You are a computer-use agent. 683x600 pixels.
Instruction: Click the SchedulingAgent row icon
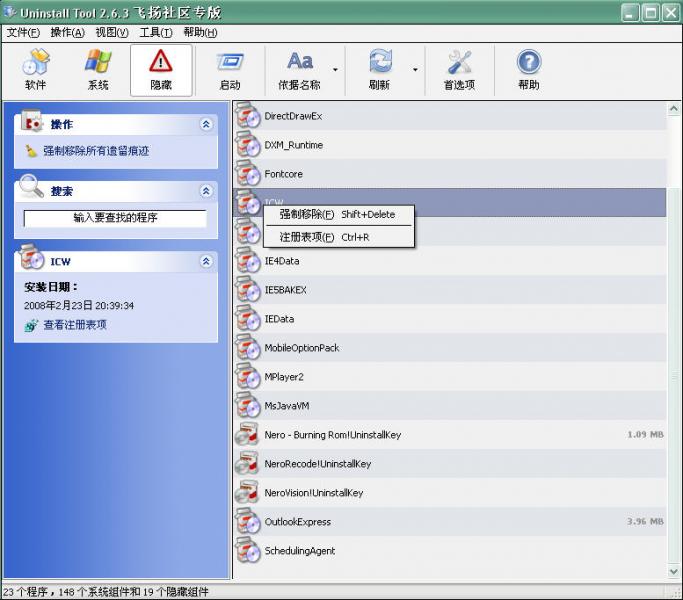(247, 550)
